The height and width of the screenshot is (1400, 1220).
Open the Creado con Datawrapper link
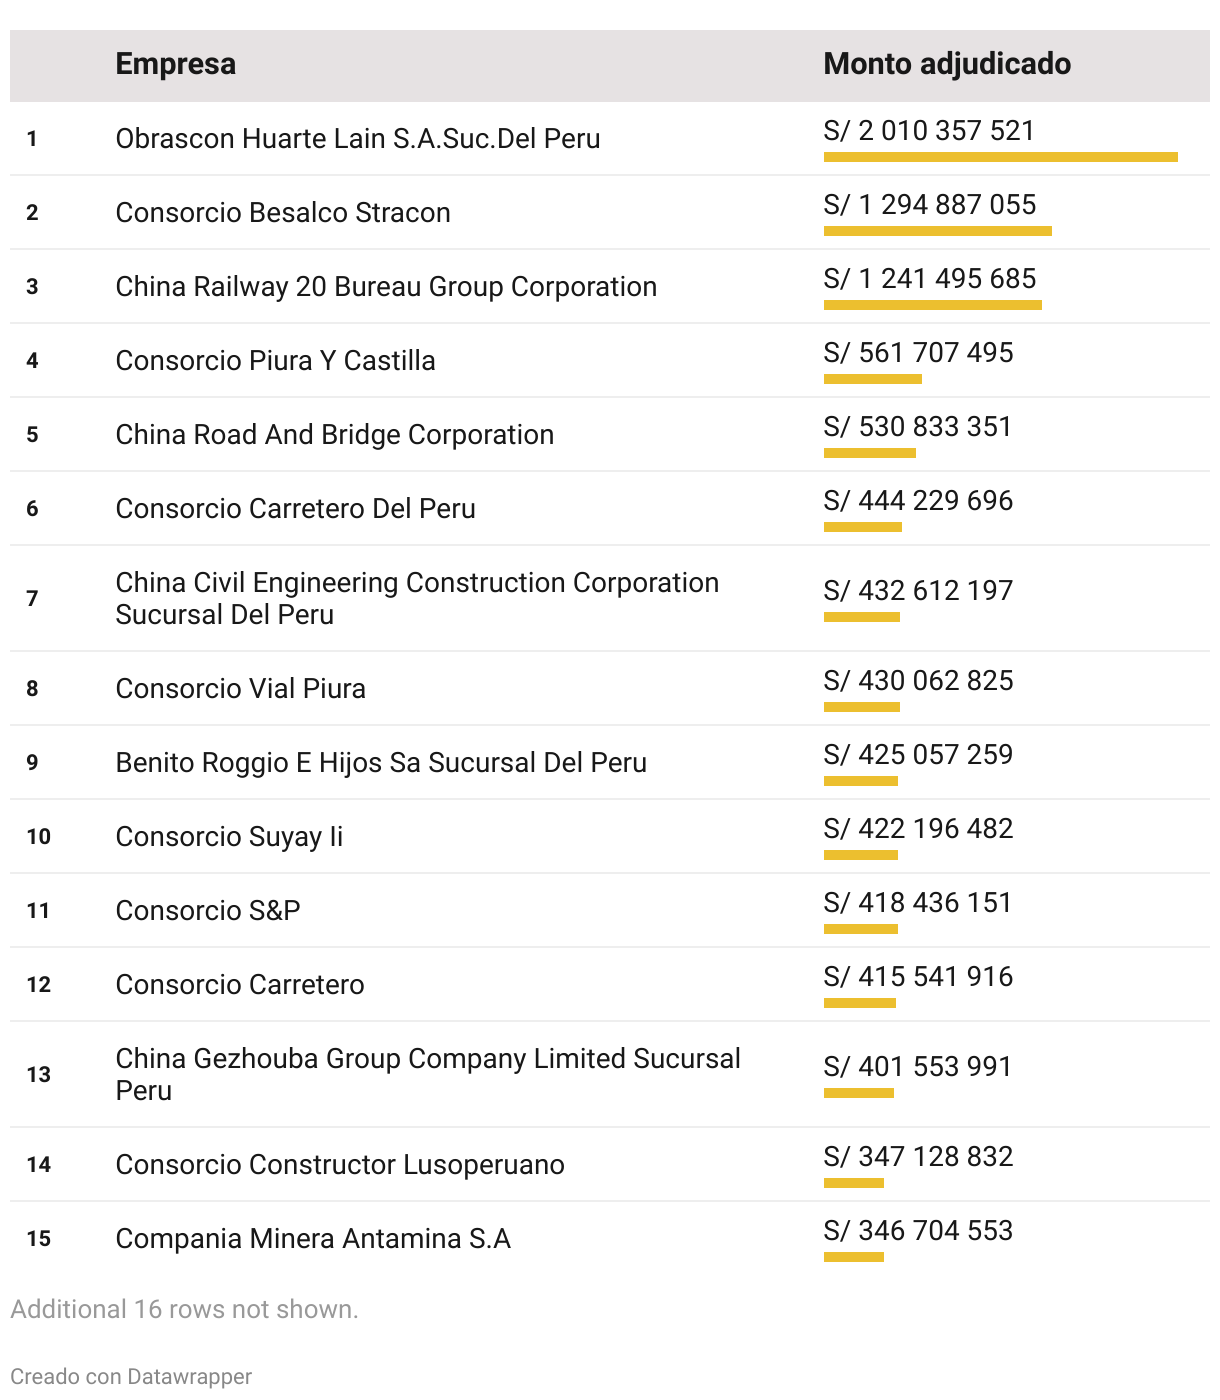coord(131,1376)
